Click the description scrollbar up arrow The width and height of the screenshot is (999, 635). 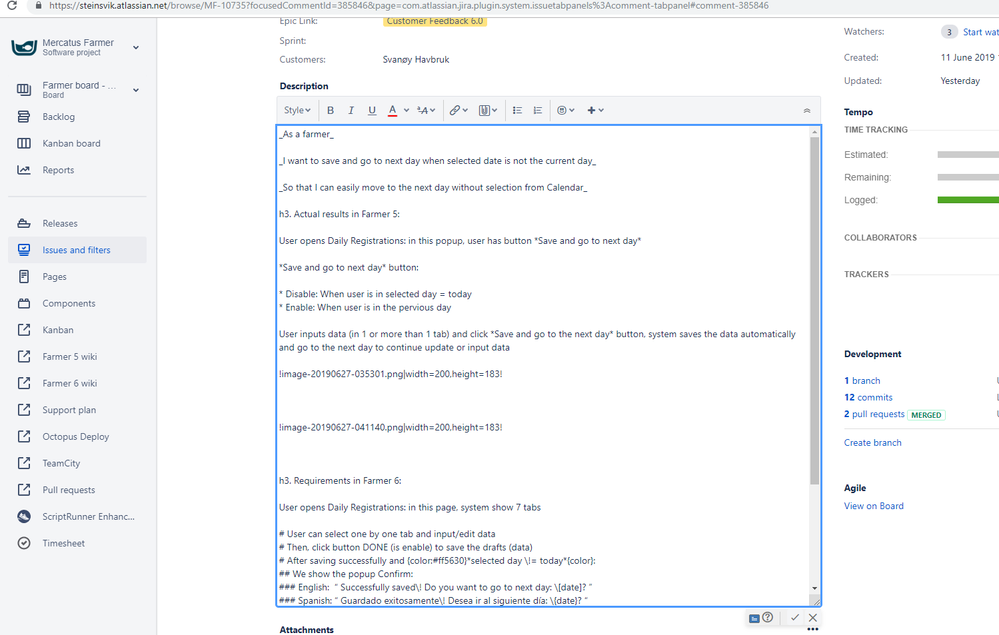pyautogui.click(x=814, y=132)
